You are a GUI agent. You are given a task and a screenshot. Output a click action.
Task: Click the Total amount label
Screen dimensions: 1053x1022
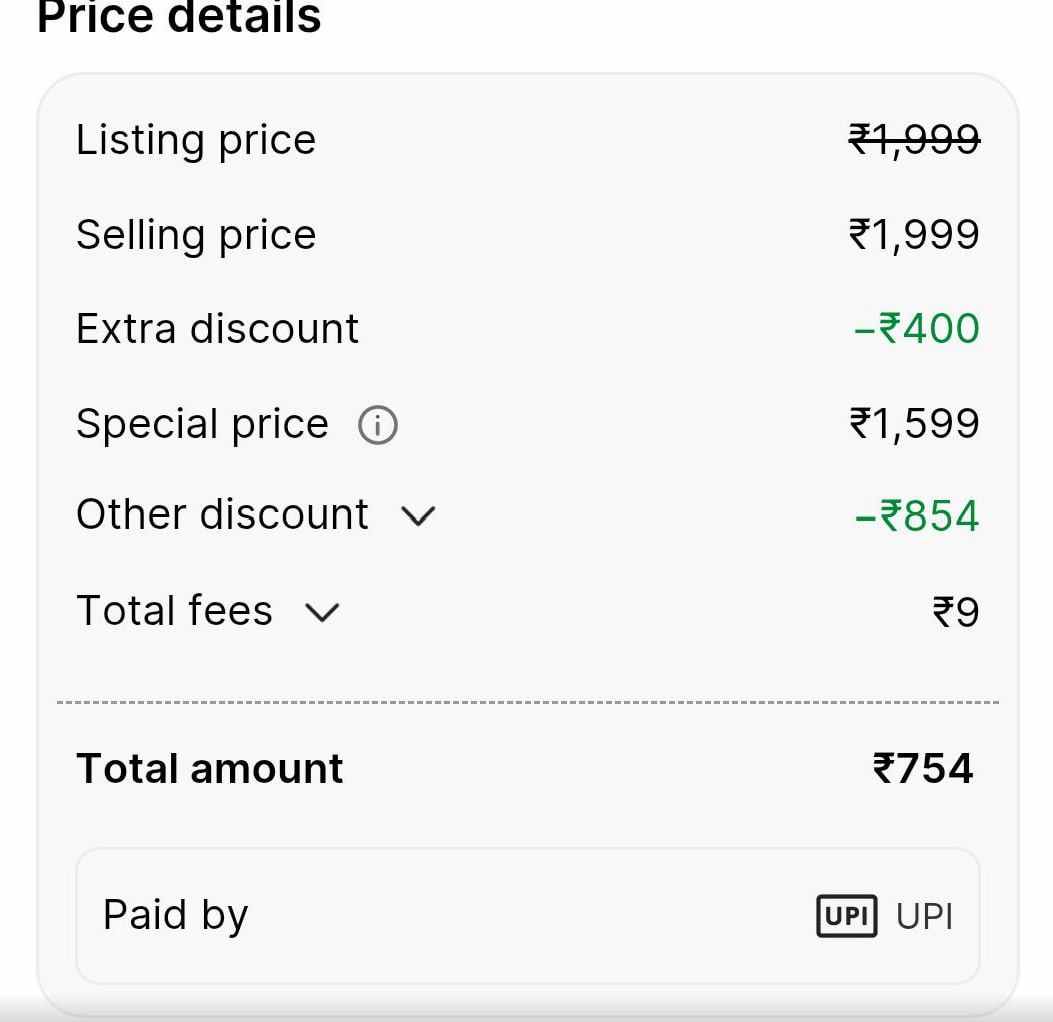[x=210, y=769]
